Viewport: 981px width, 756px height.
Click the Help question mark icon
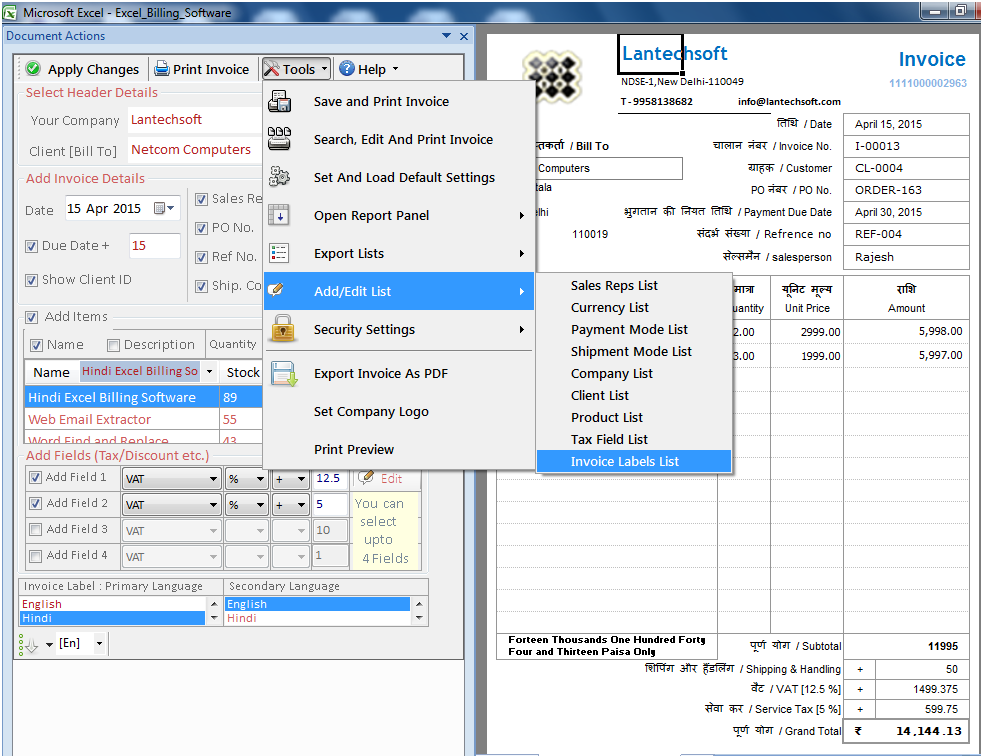pos(347,69)
